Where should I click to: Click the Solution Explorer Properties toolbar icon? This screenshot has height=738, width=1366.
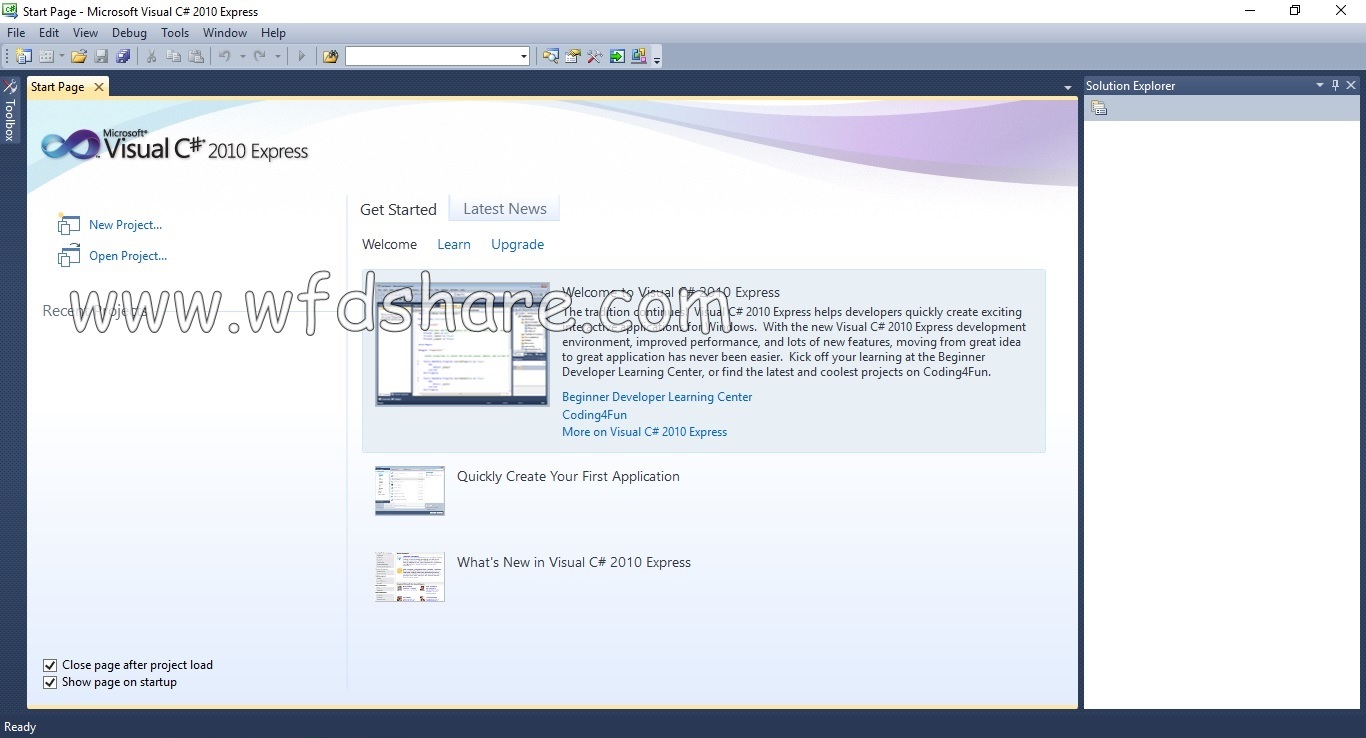click(1099, 108)
